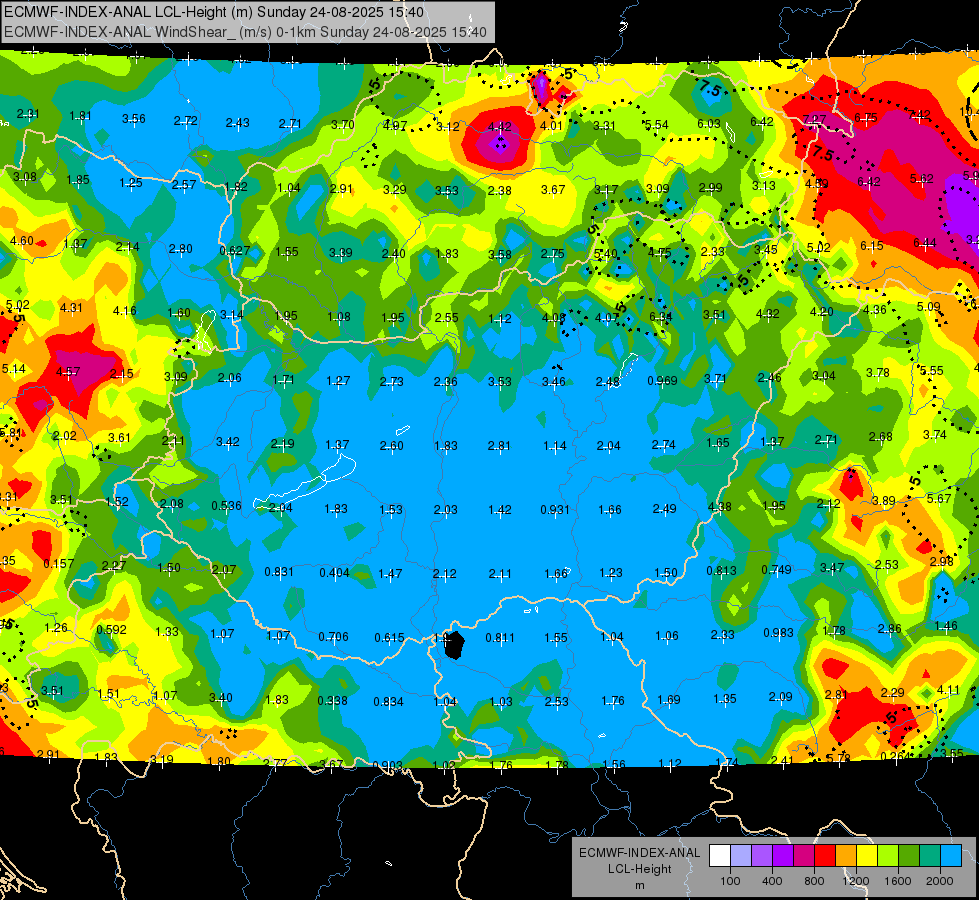Click the legend label 400

(772, 881)
